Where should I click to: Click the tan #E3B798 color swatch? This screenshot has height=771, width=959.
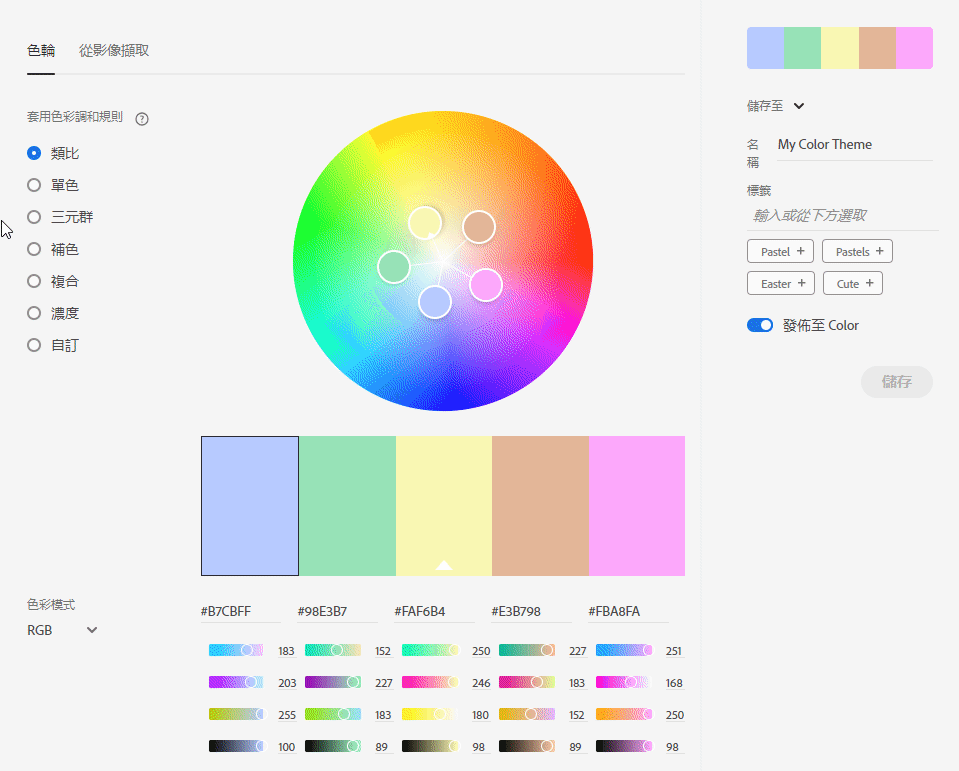coord(540,505)
